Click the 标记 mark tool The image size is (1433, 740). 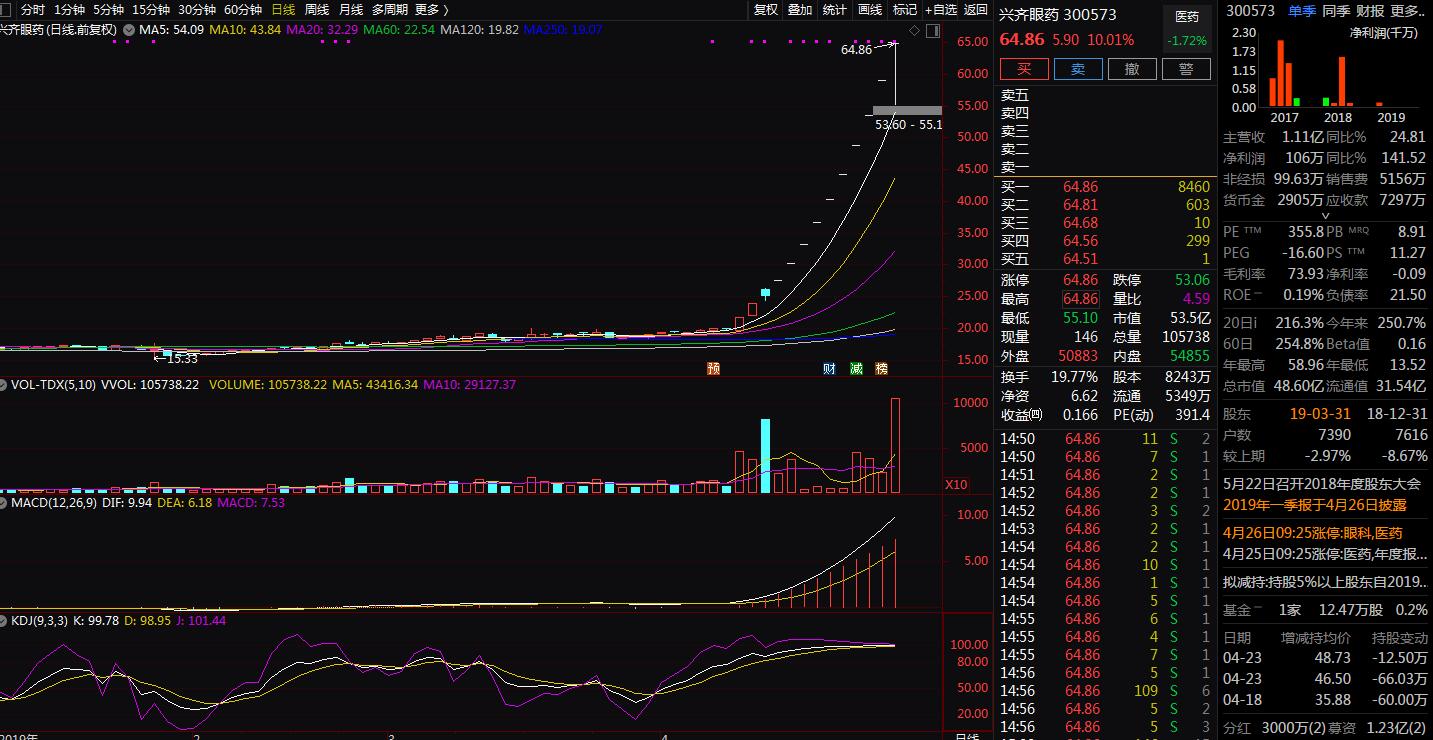[x=904, y=10]
